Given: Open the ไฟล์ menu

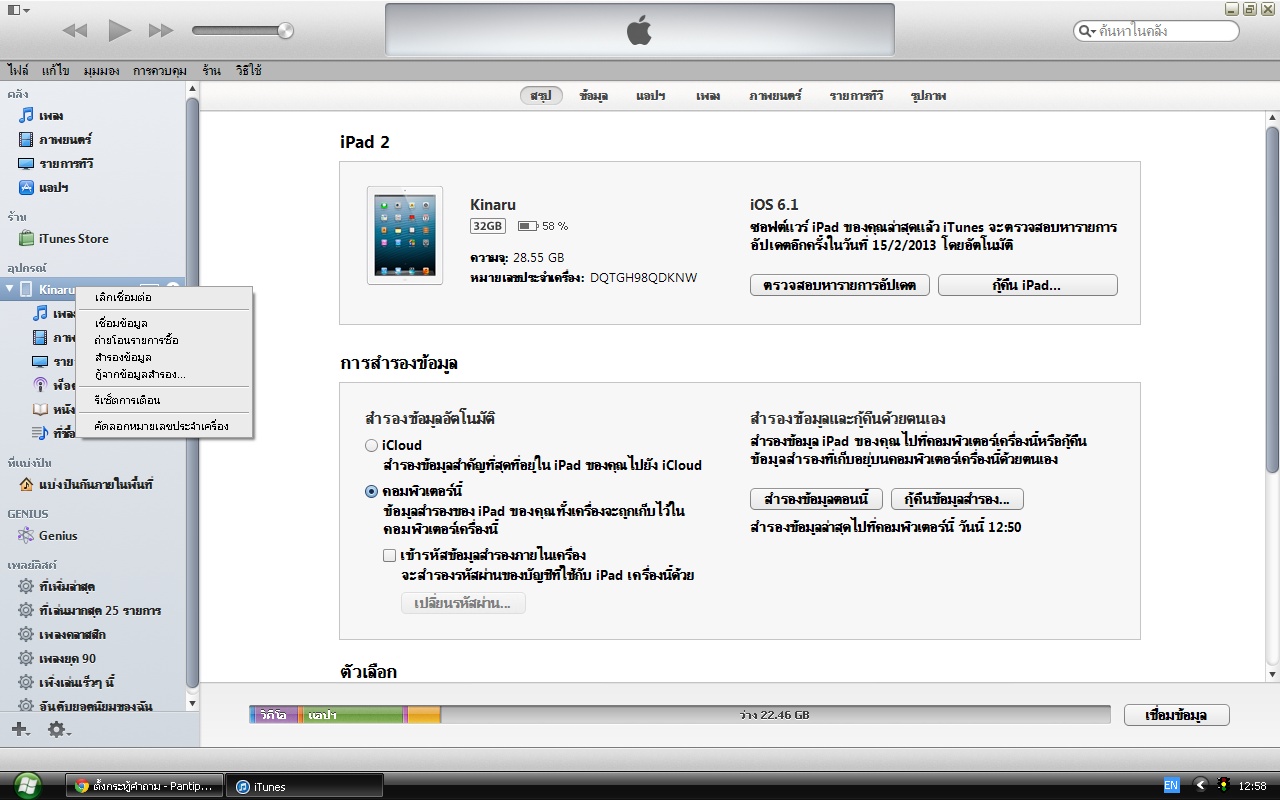Looking at the screenshot, I should 18,71.
